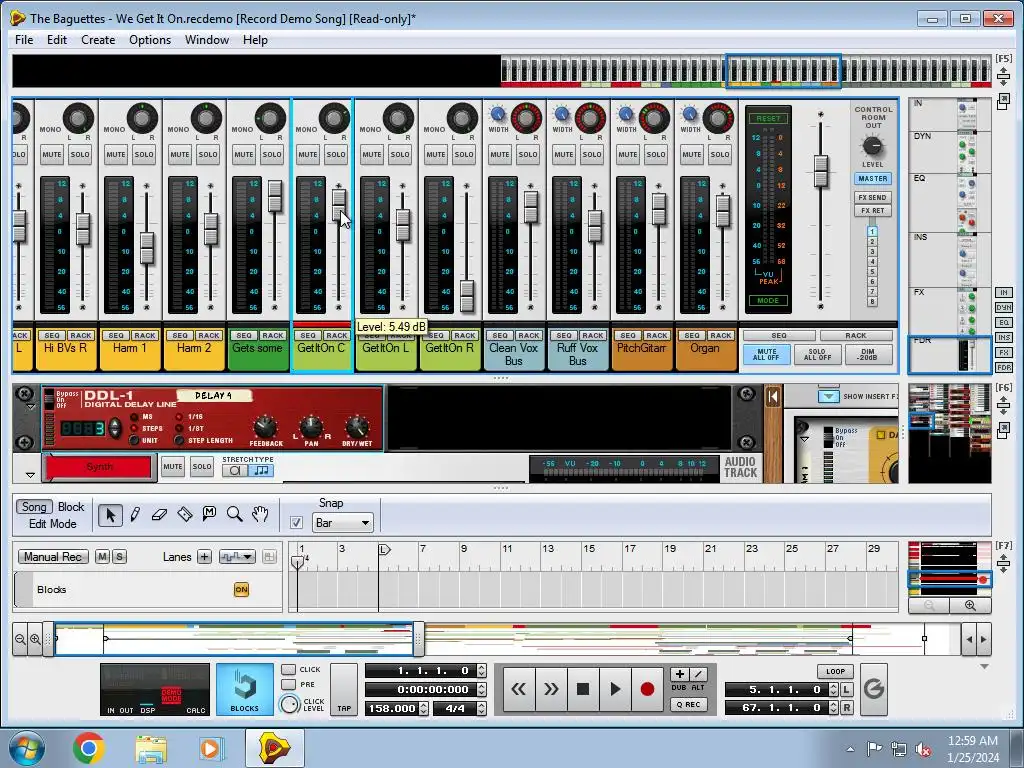Stop playback with the Stop button

coord(583,689)
